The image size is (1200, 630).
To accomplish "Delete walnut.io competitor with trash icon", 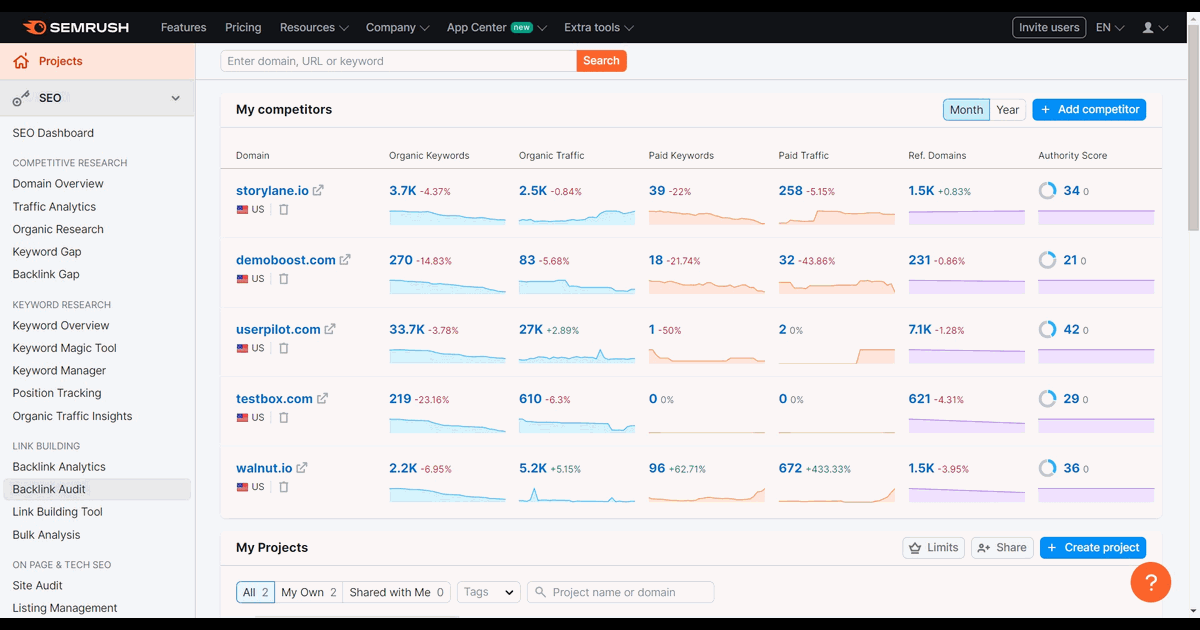I will 284,487.
